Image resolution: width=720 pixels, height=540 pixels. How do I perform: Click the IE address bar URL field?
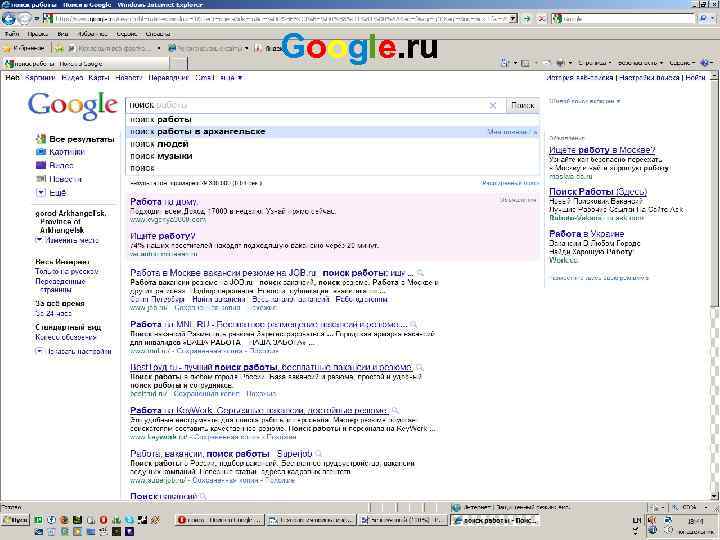[x=281, y=19]
